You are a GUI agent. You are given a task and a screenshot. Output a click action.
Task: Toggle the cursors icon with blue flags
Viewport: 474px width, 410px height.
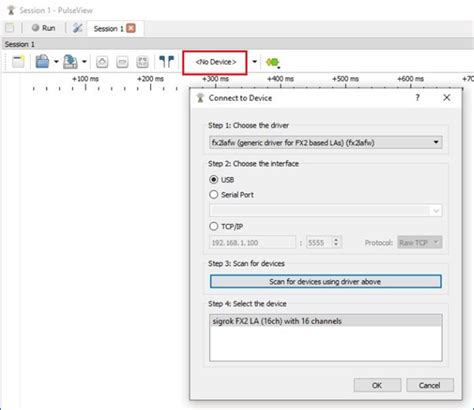(x=167, y=62)
